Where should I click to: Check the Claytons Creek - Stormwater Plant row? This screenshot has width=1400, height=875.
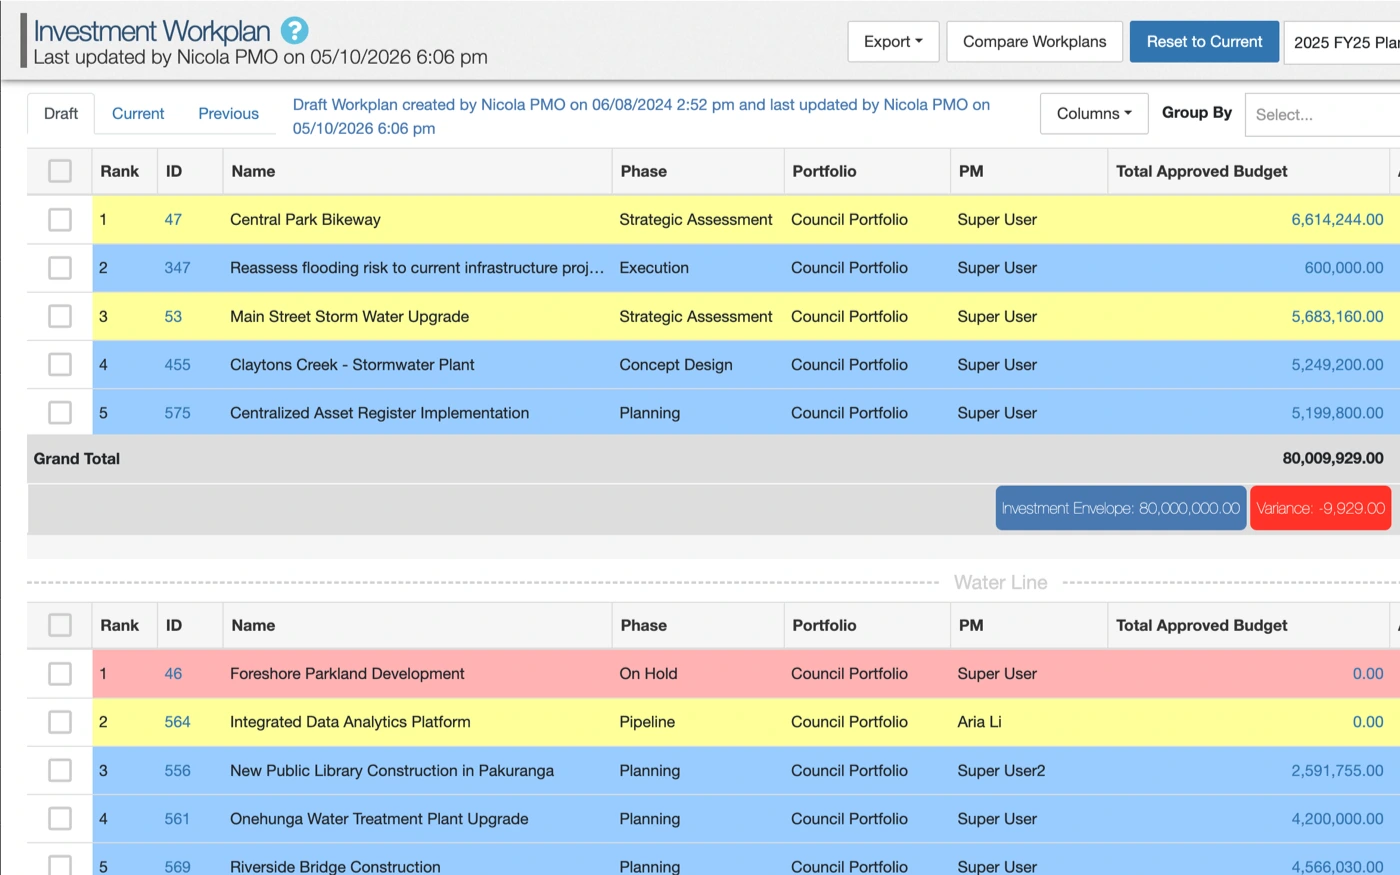tap(60, 364)
